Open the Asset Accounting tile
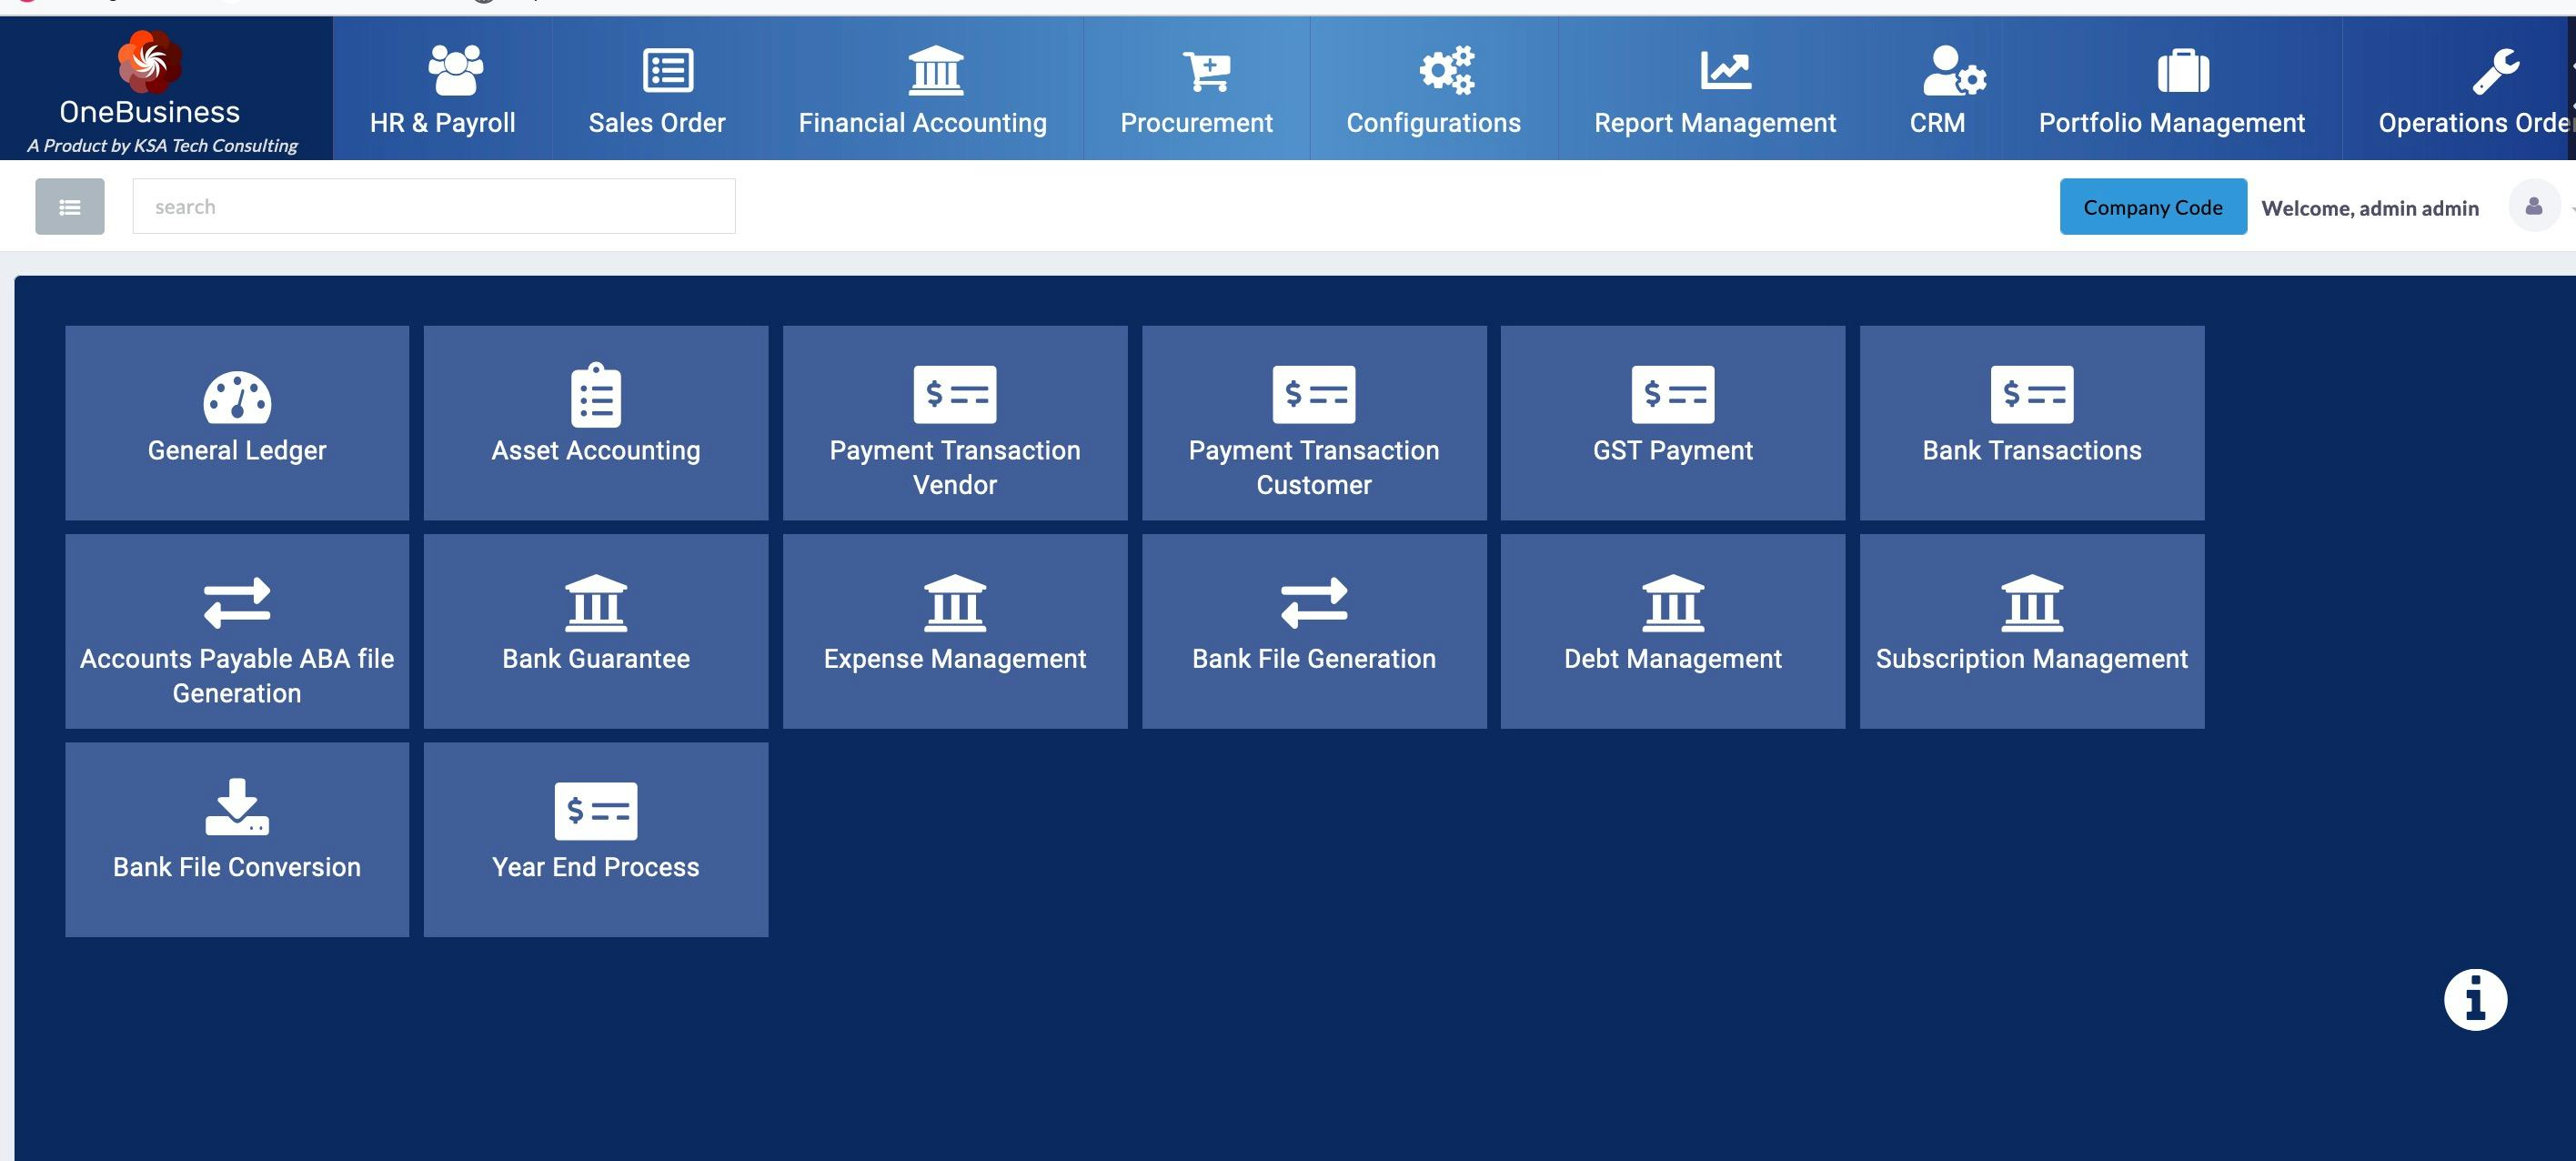 point(596,422)
